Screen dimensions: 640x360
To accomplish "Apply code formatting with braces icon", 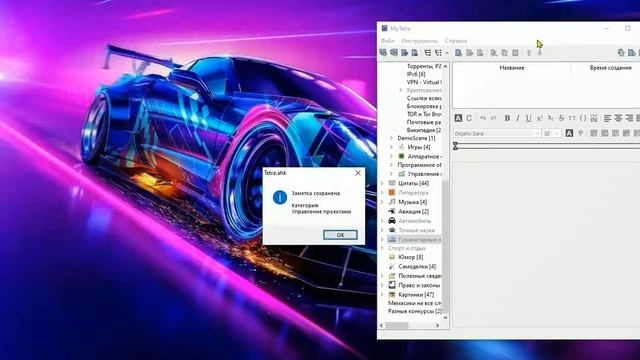I will pyautogui.click(x=583, y=118).
